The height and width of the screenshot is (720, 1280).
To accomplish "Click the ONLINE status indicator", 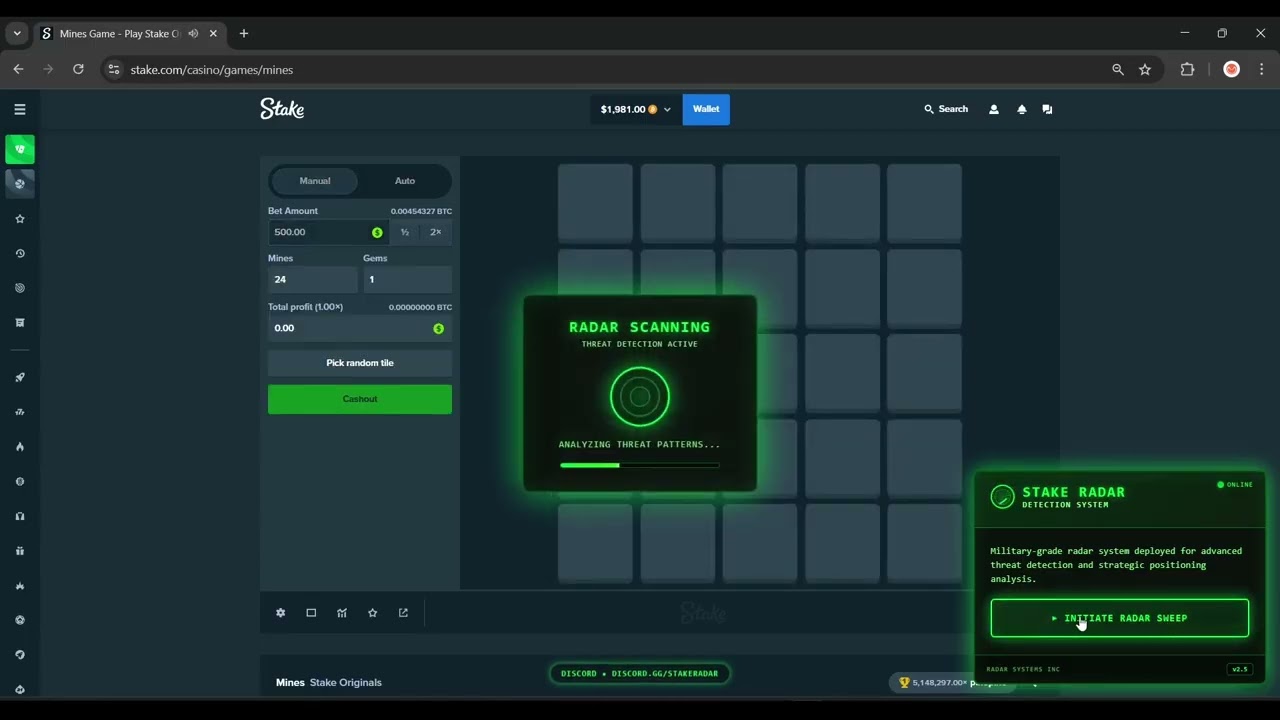I will pyautogui.click(x=1235, y=485).
